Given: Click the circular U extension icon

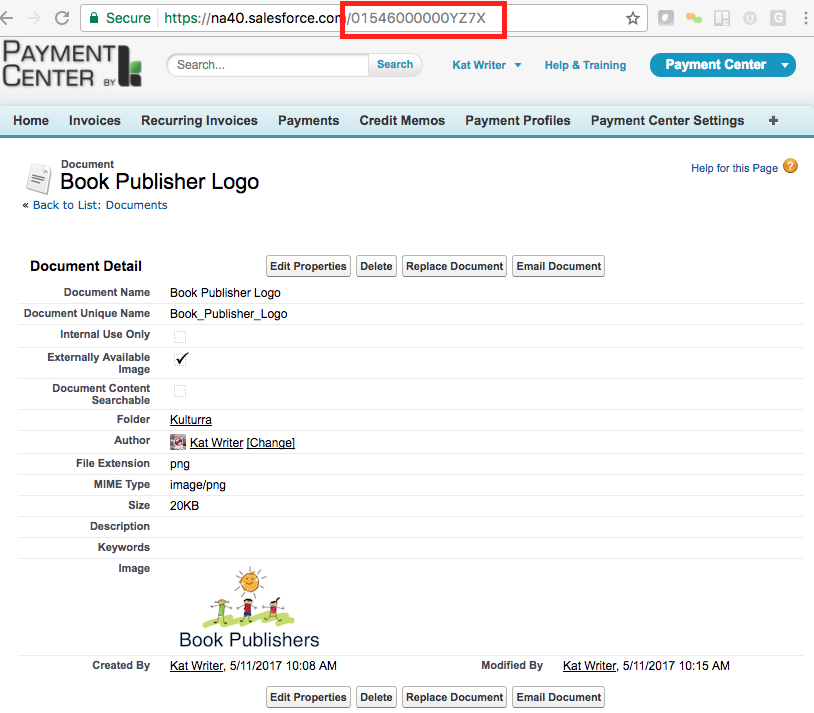Looking at the screenshot, I should tap(750, 19).
